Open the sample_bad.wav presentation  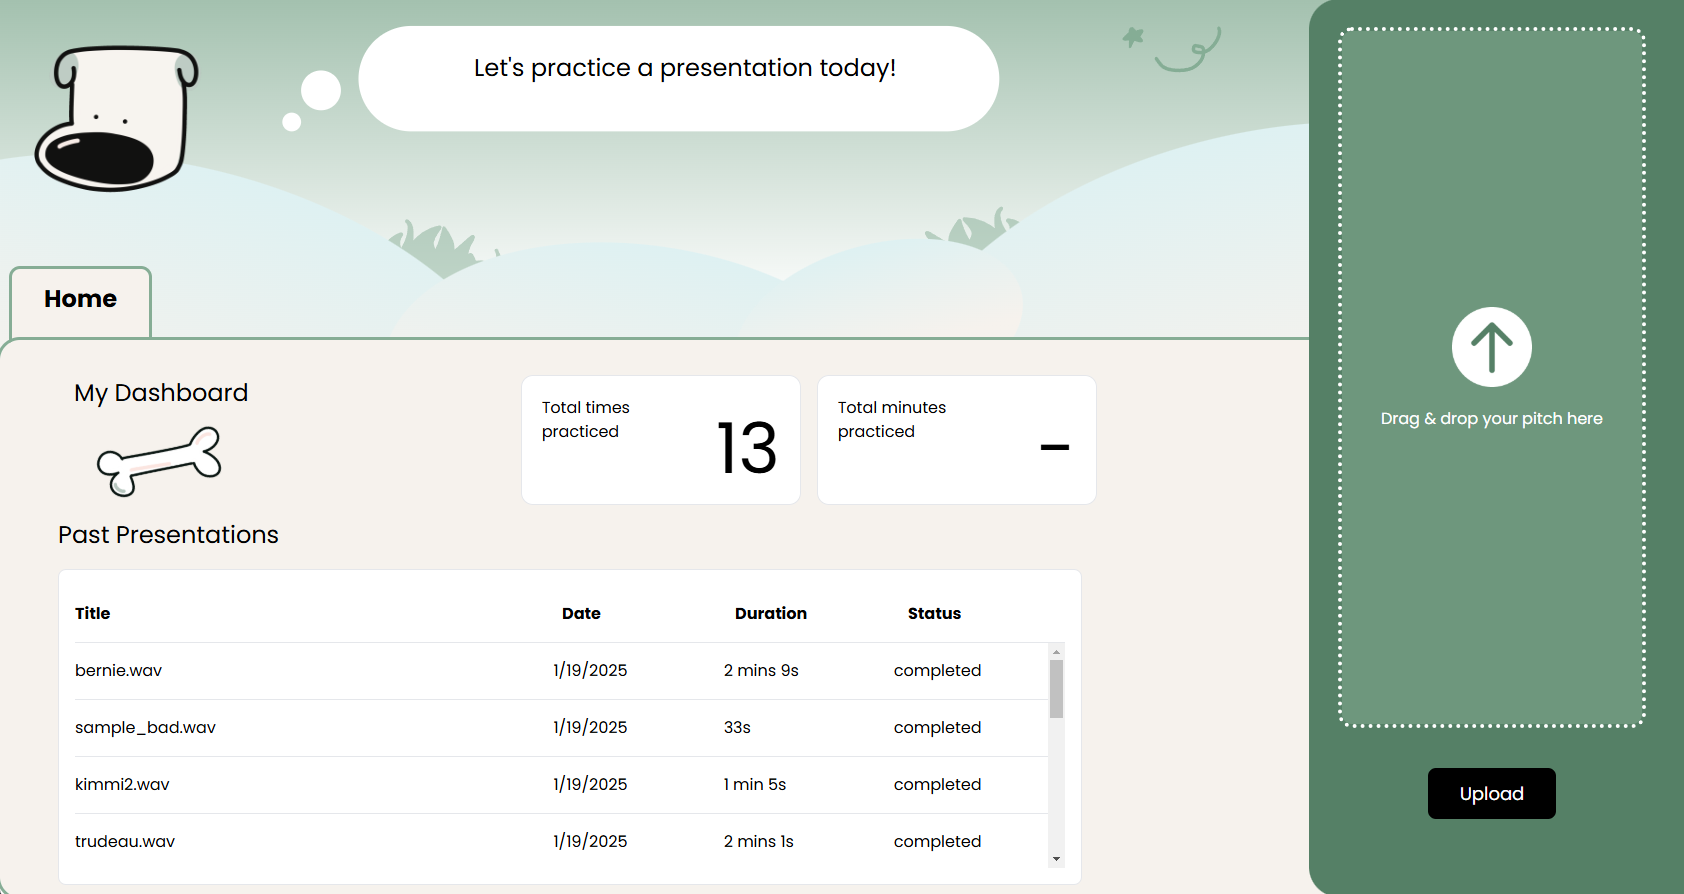pyautogui.click(x=145, y=727)
